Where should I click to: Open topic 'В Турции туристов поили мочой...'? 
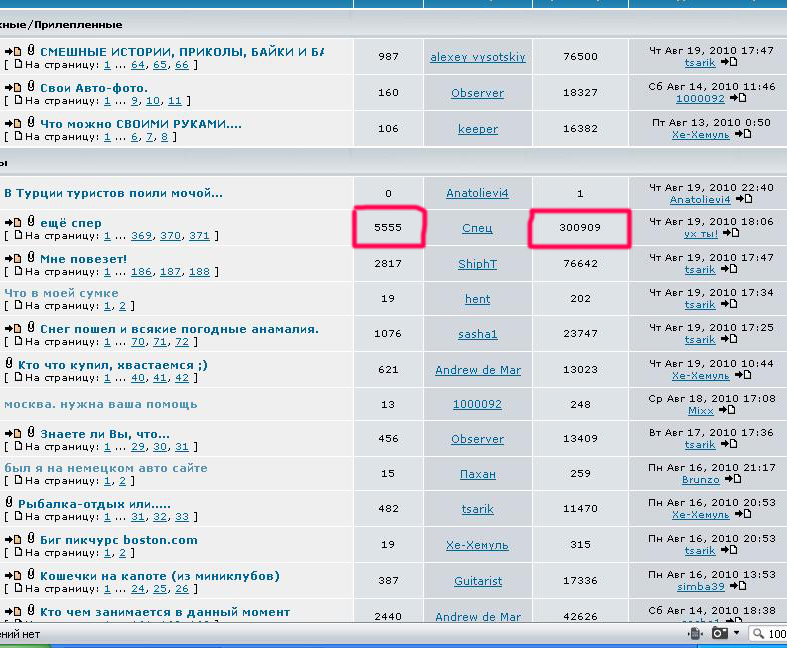(113, 193)
